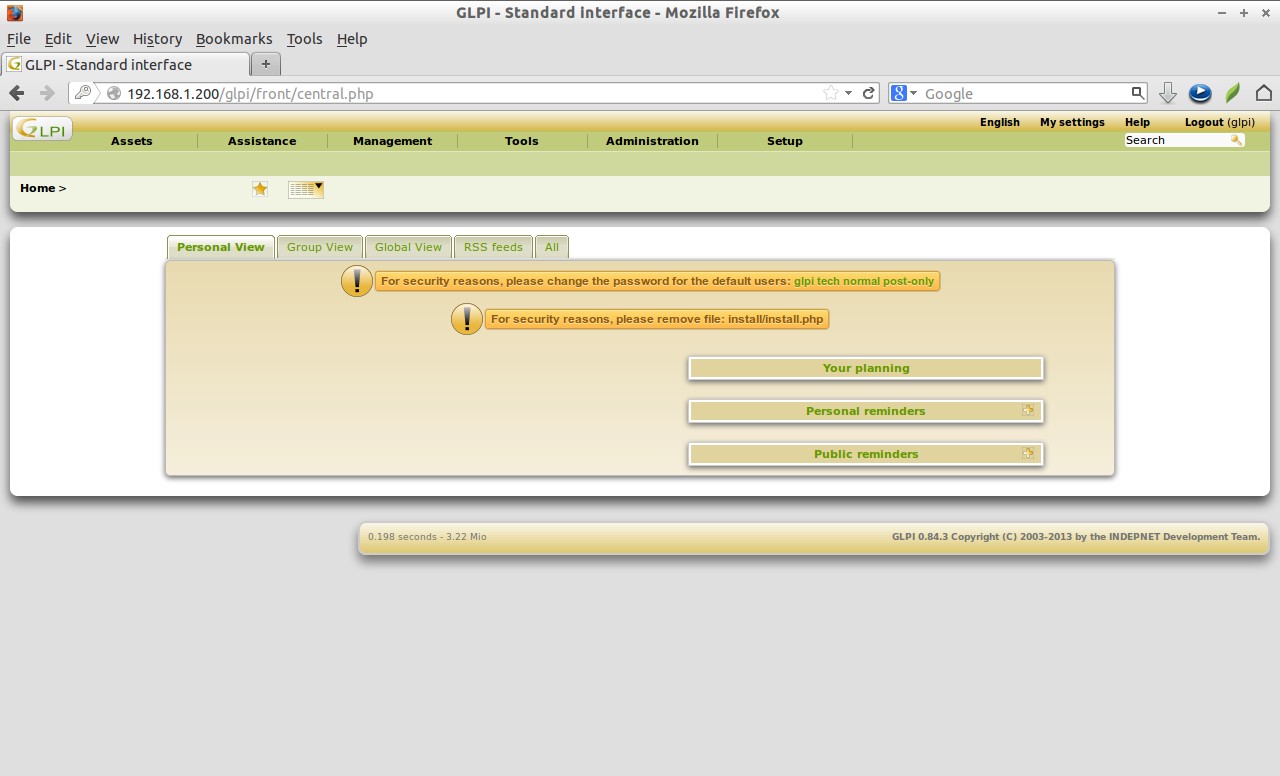Click the Home breadcrumb link
The width and height of the screenshot is (1280, 776).
click(37, 188)
